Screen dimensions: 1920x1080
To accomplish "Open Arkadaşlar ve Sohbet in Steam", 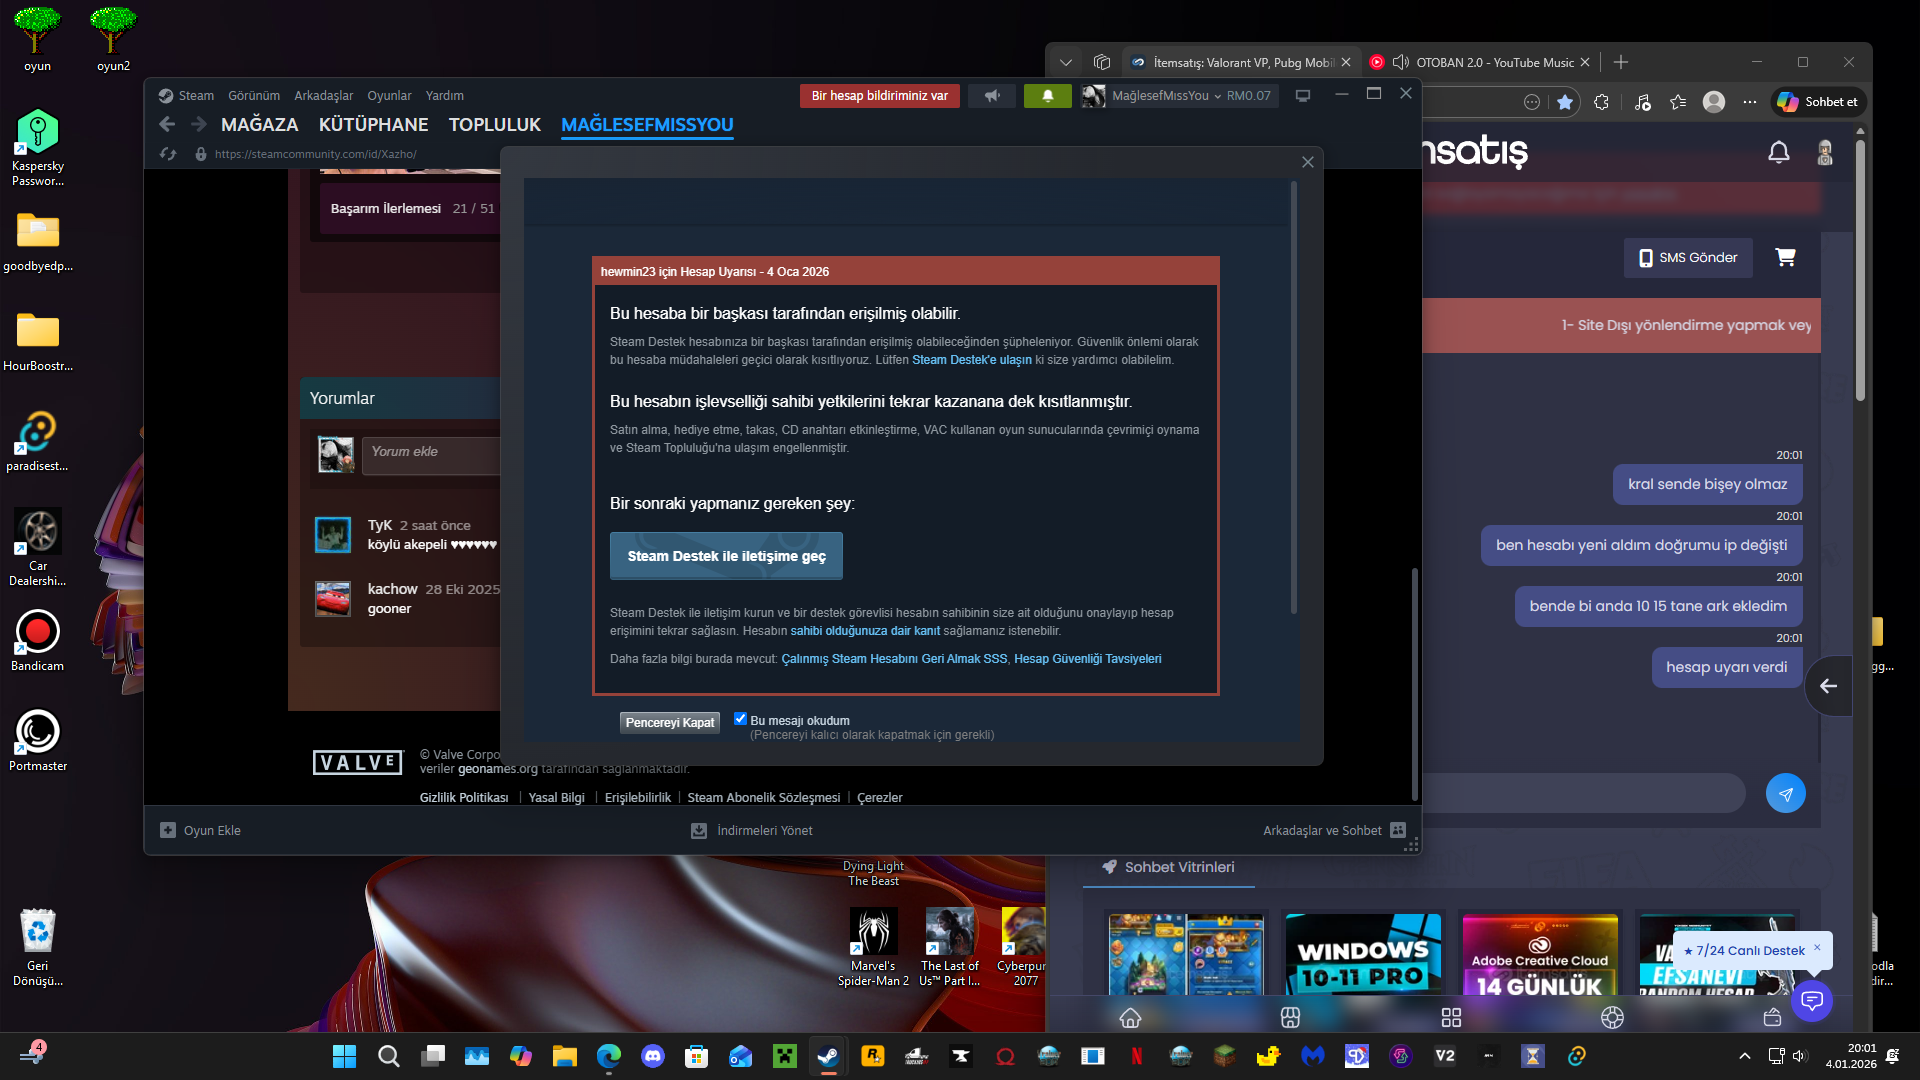I will (1334, 830).
